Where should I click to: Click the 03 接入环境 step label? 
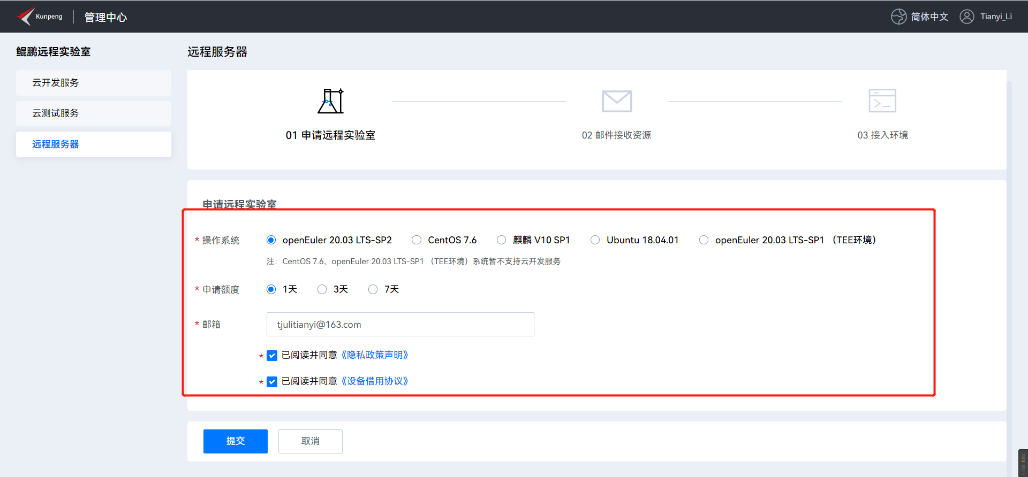[882, 136]
